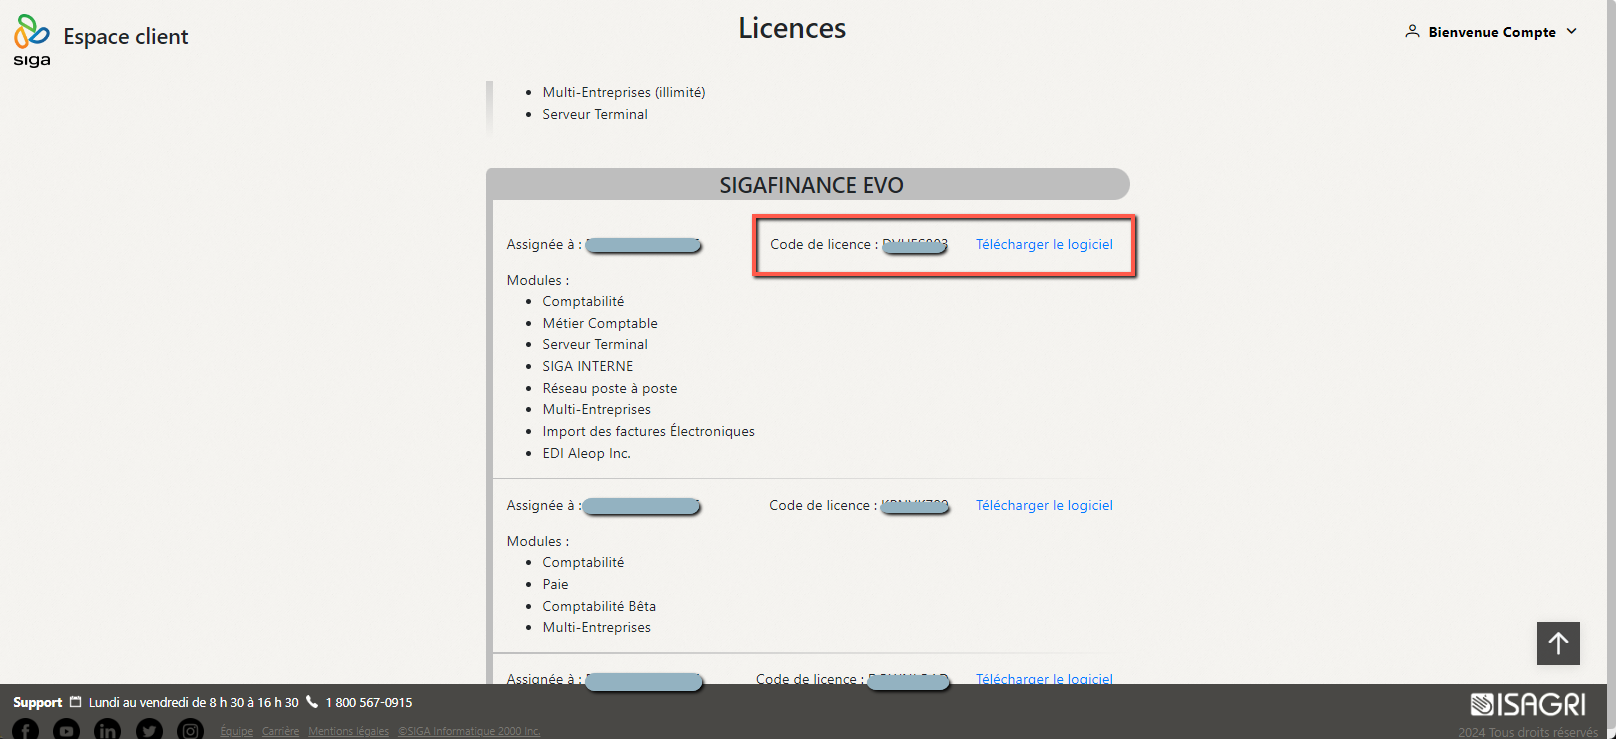Select the Réseau poste à poste module
Image resolution: width=1616 pixels, height=739 pixels.
(610, 388)
